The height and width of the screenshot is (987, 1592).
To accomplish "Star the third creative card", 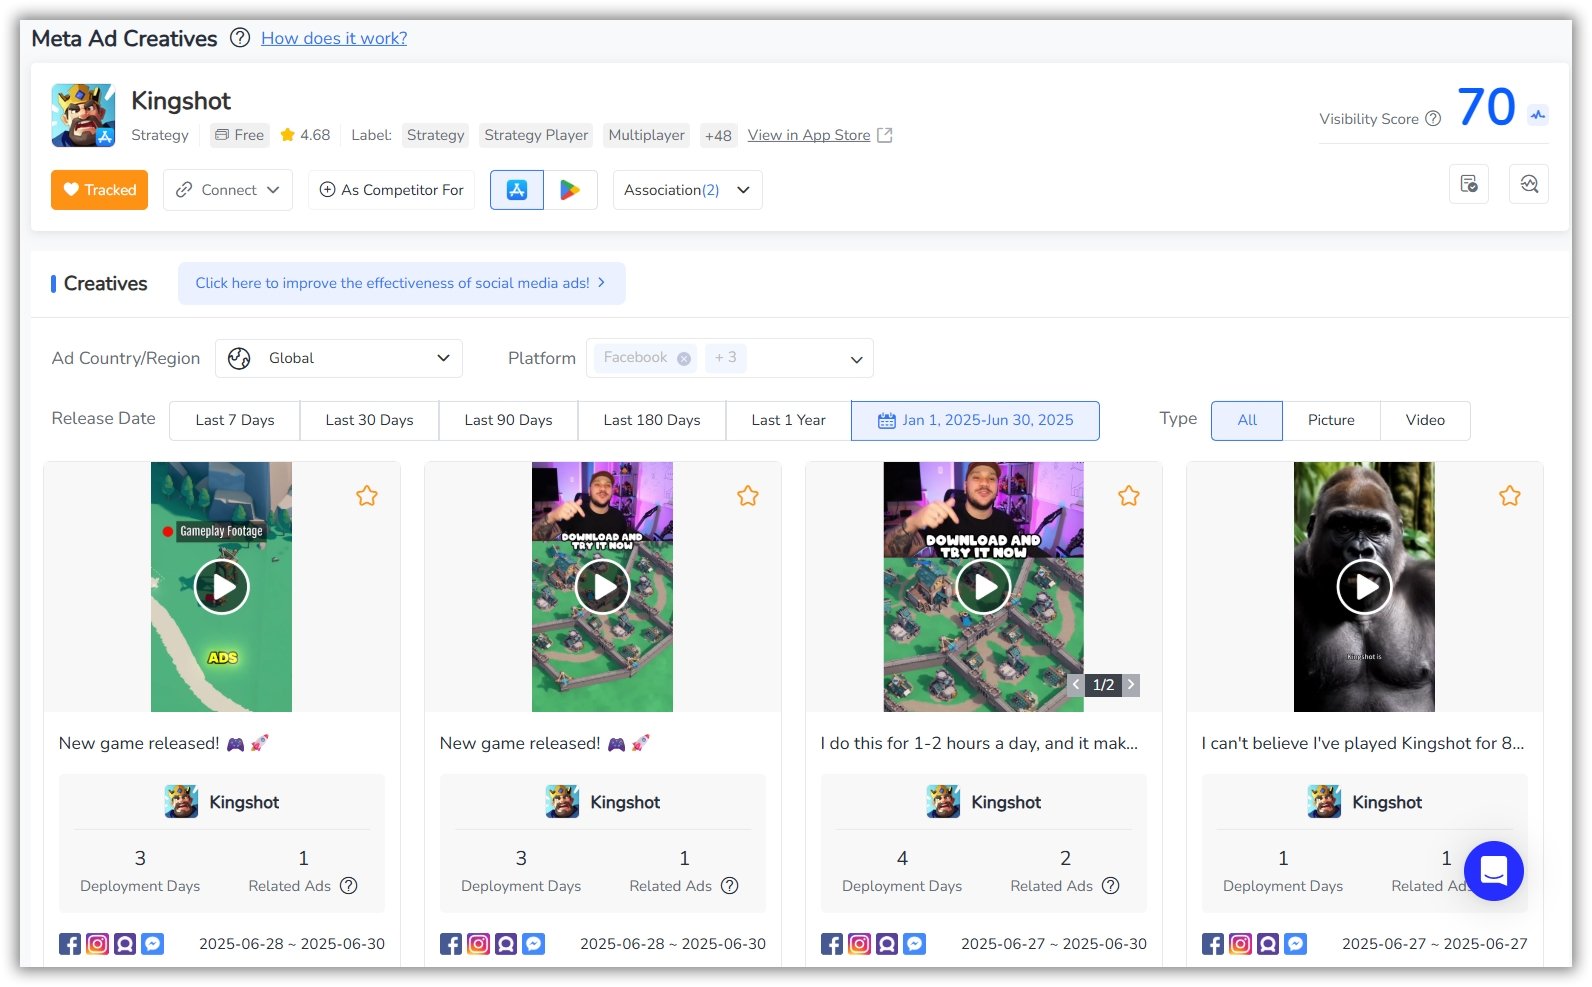I will click(1129, 495).
